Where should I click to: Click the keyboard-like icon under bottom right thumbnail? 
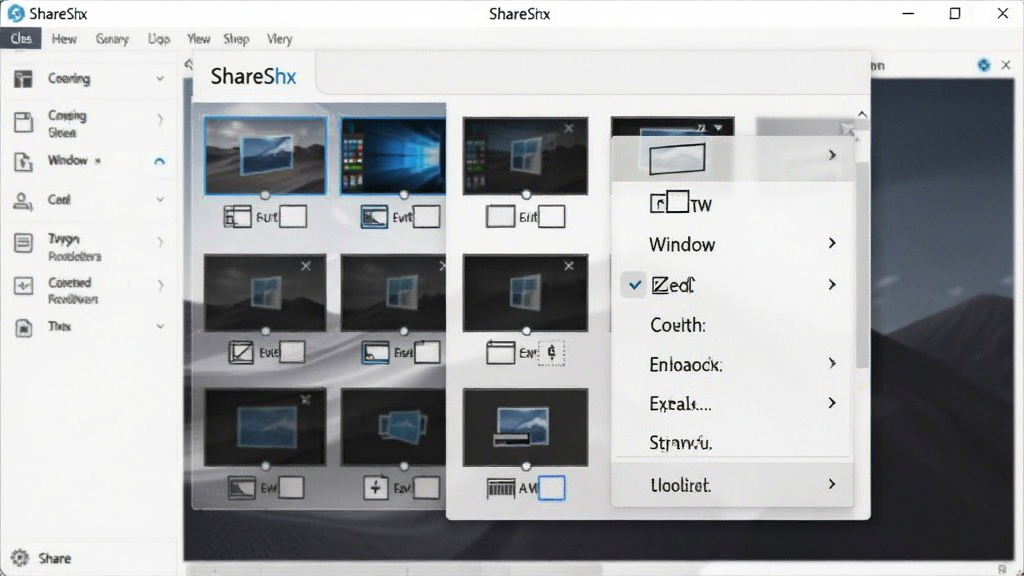coord(501,488)
